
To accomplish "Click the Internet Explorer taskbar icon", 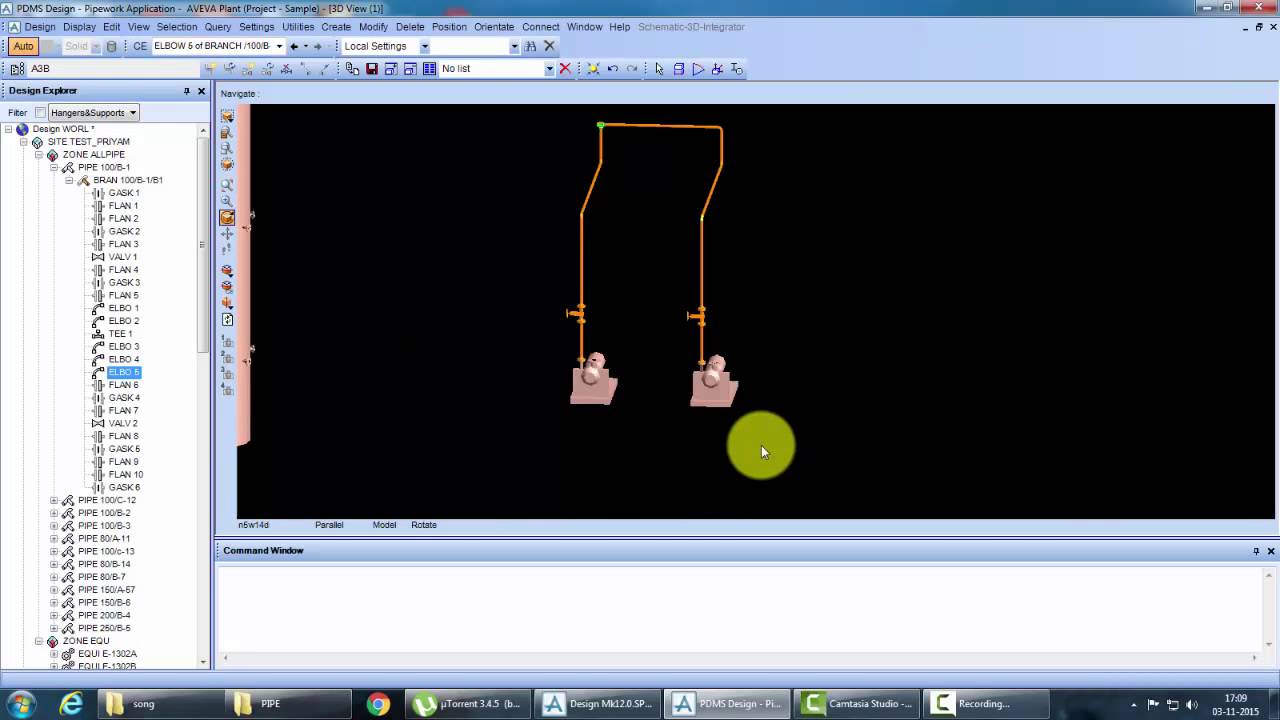I will click(71, 704).
